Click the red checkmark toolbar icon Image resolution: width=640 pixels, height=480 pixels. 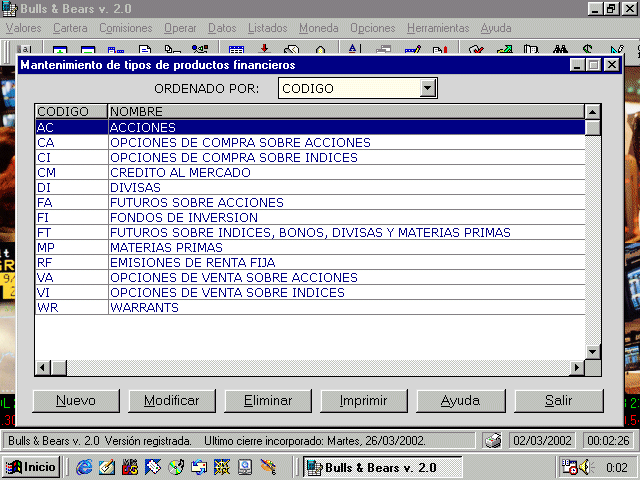pos(476,50)
